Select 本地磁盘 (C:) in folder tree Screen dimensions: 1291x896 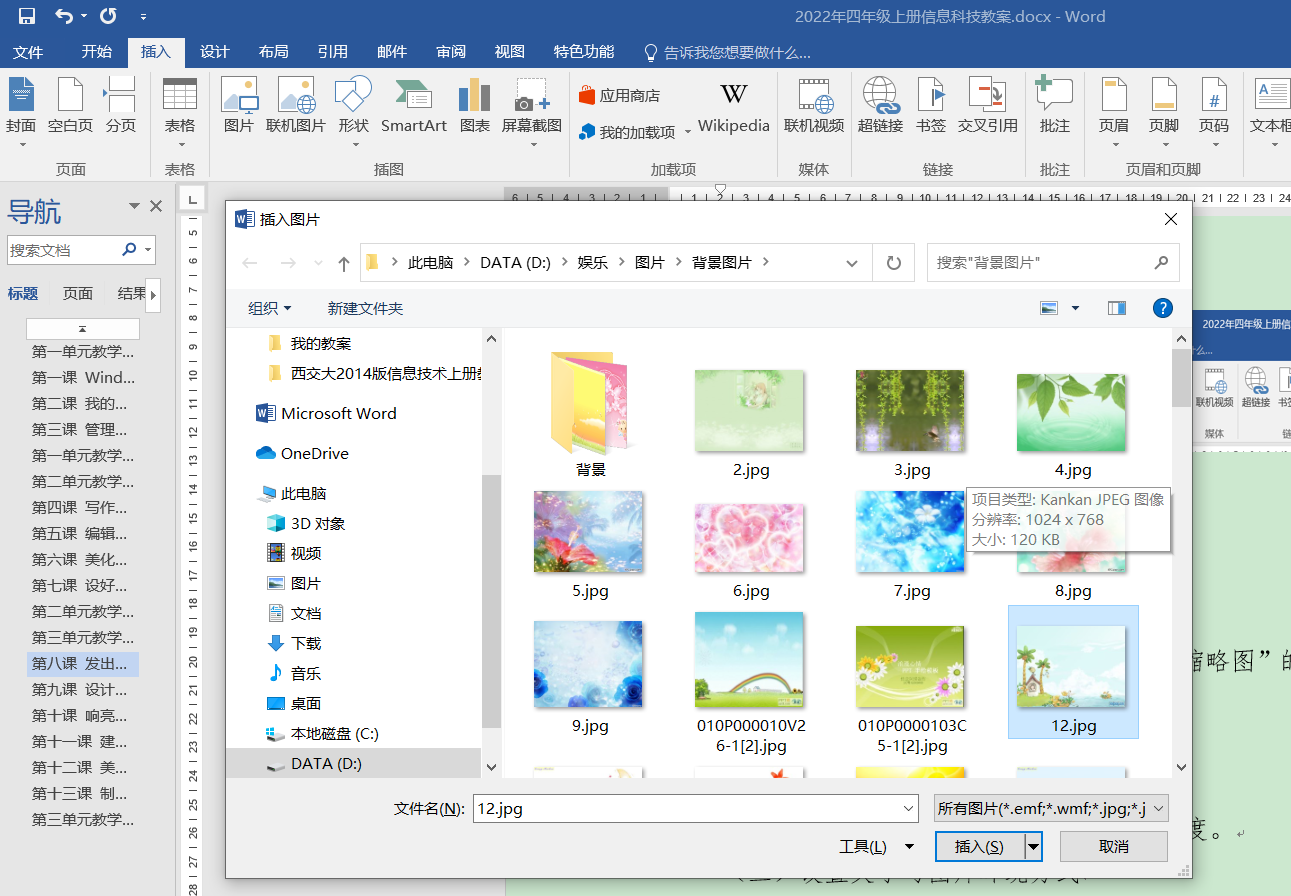click(334, 733)
